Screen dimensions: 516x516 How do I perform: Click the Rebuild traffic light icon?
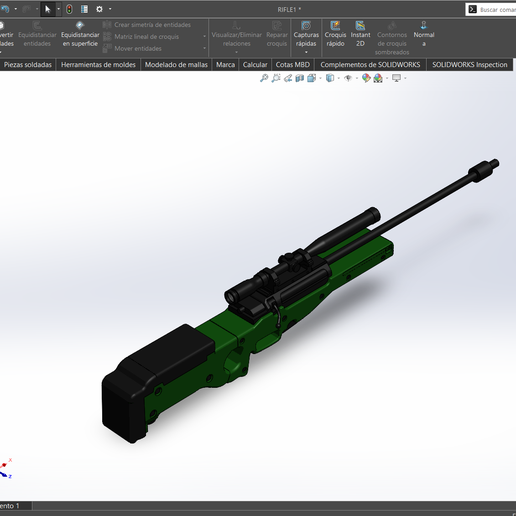69,9
